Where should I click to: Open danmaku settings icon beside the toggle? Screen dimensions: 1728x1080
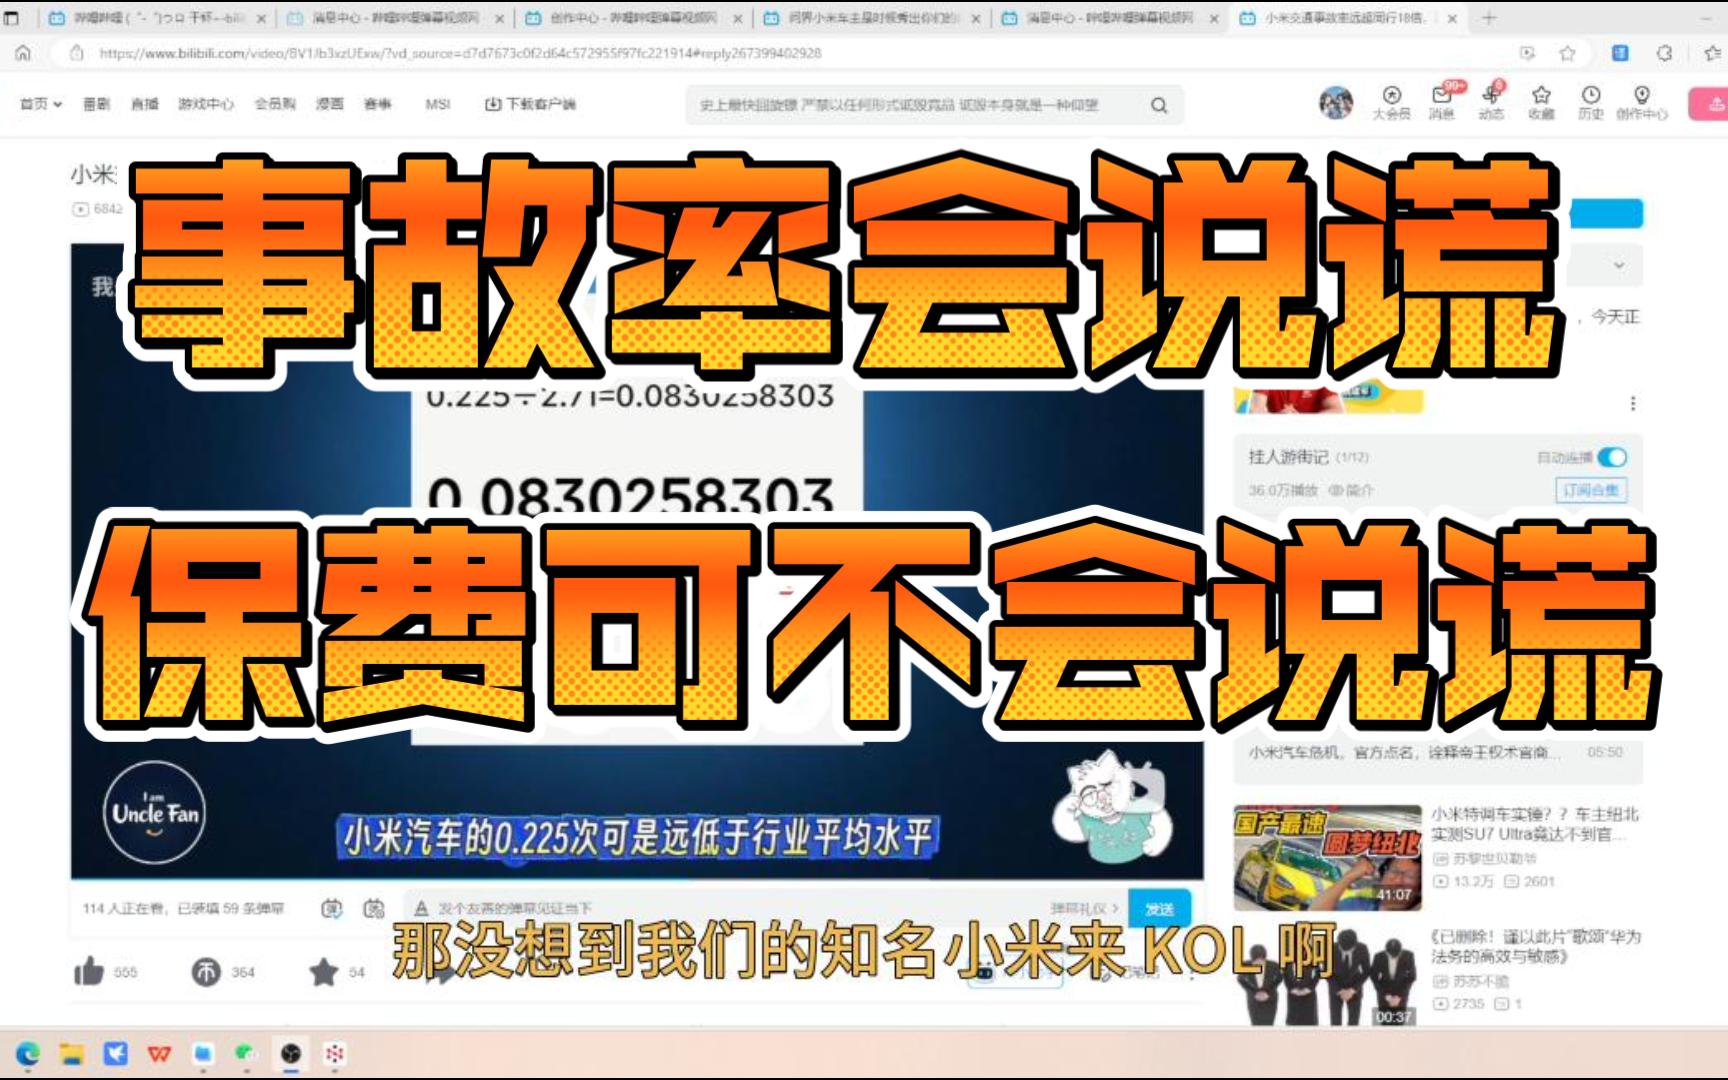[374, 908]
